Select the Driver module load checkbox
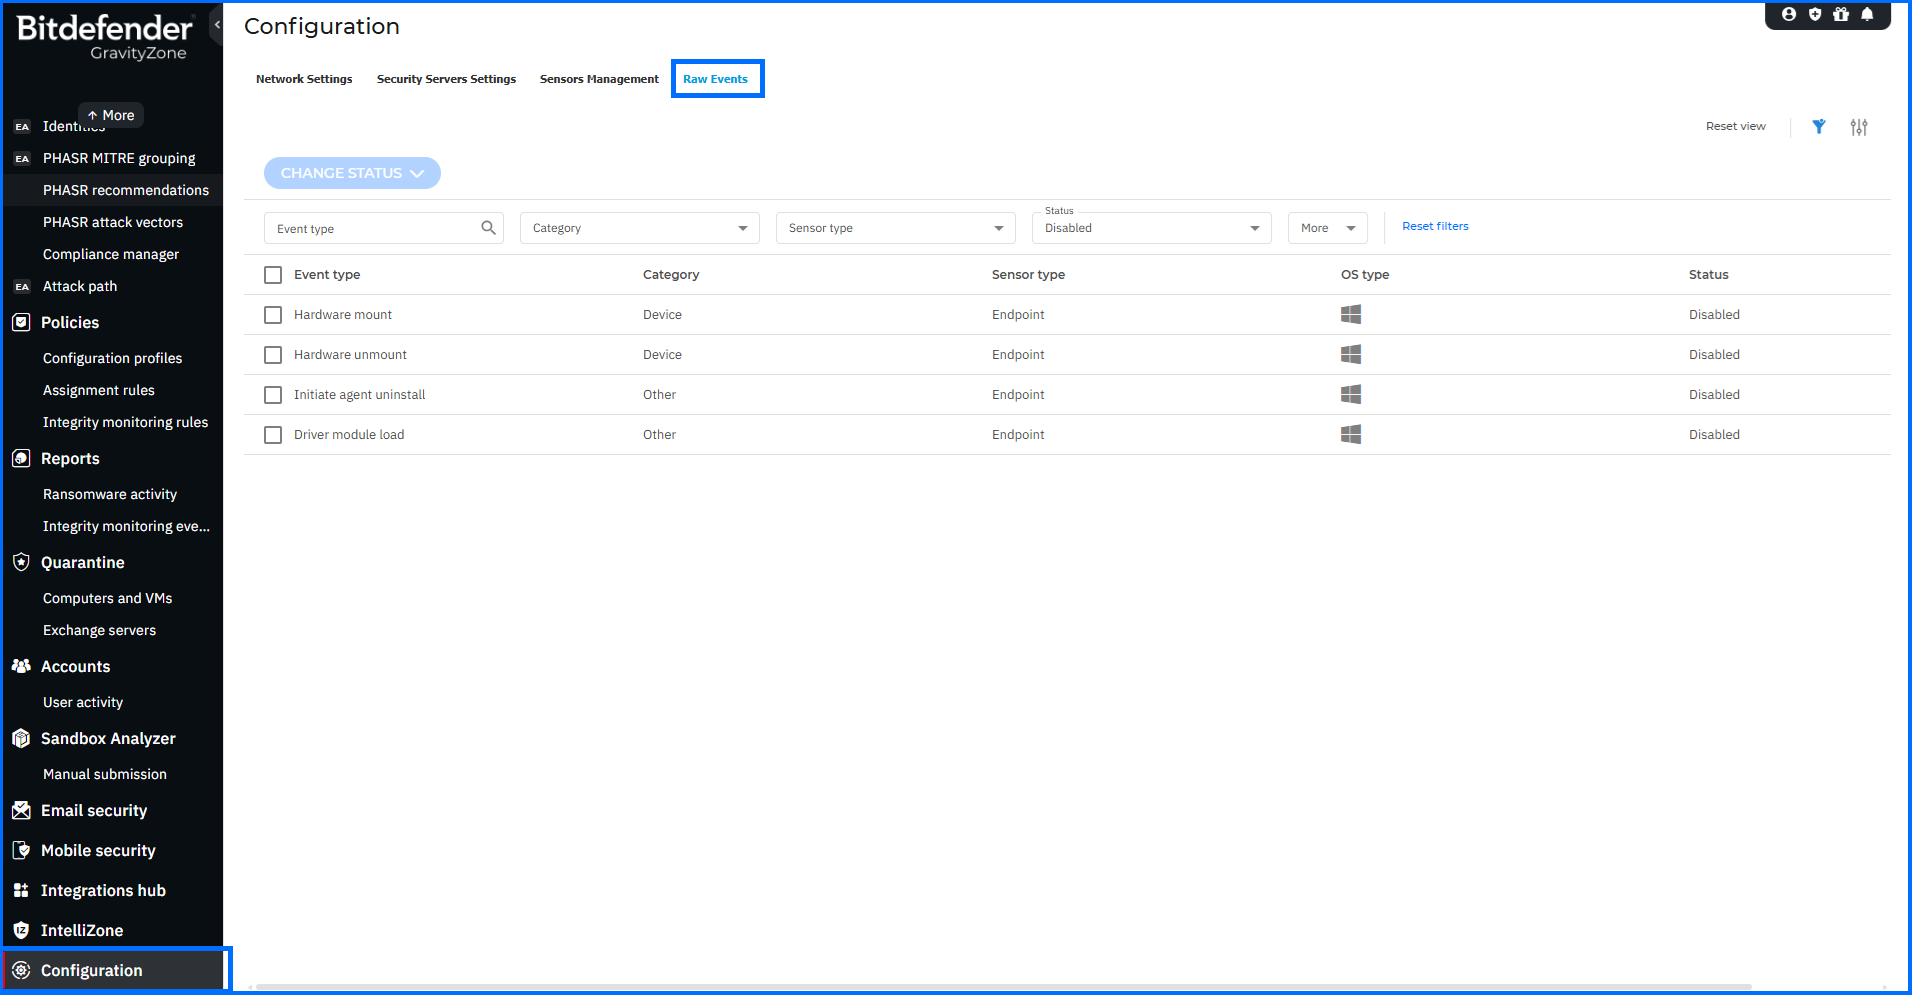The image size is (1912, 995). [273, 435]
